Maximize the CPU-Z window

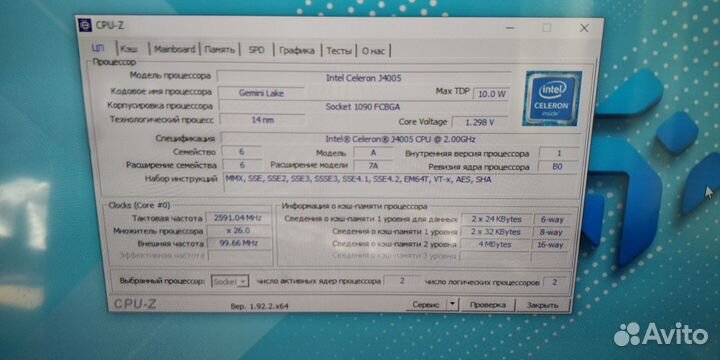pyautogui.click(x=546, y=28)
